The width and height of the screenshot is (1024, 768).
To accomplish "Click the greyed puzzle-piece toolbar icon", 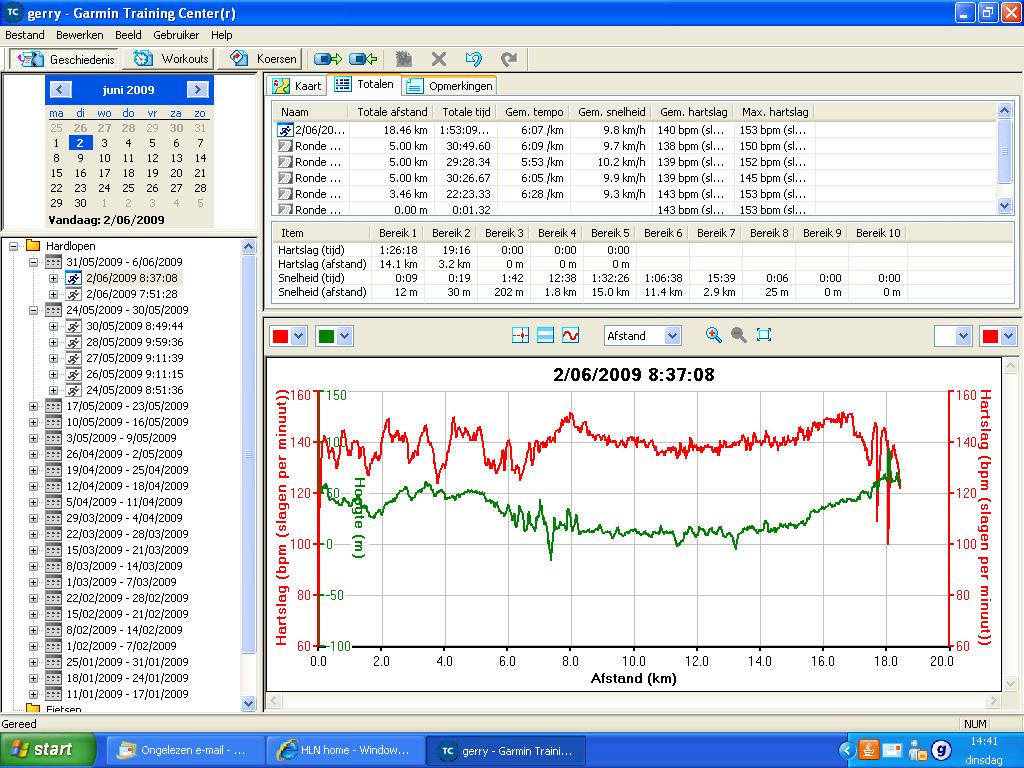I will point(404,59).
